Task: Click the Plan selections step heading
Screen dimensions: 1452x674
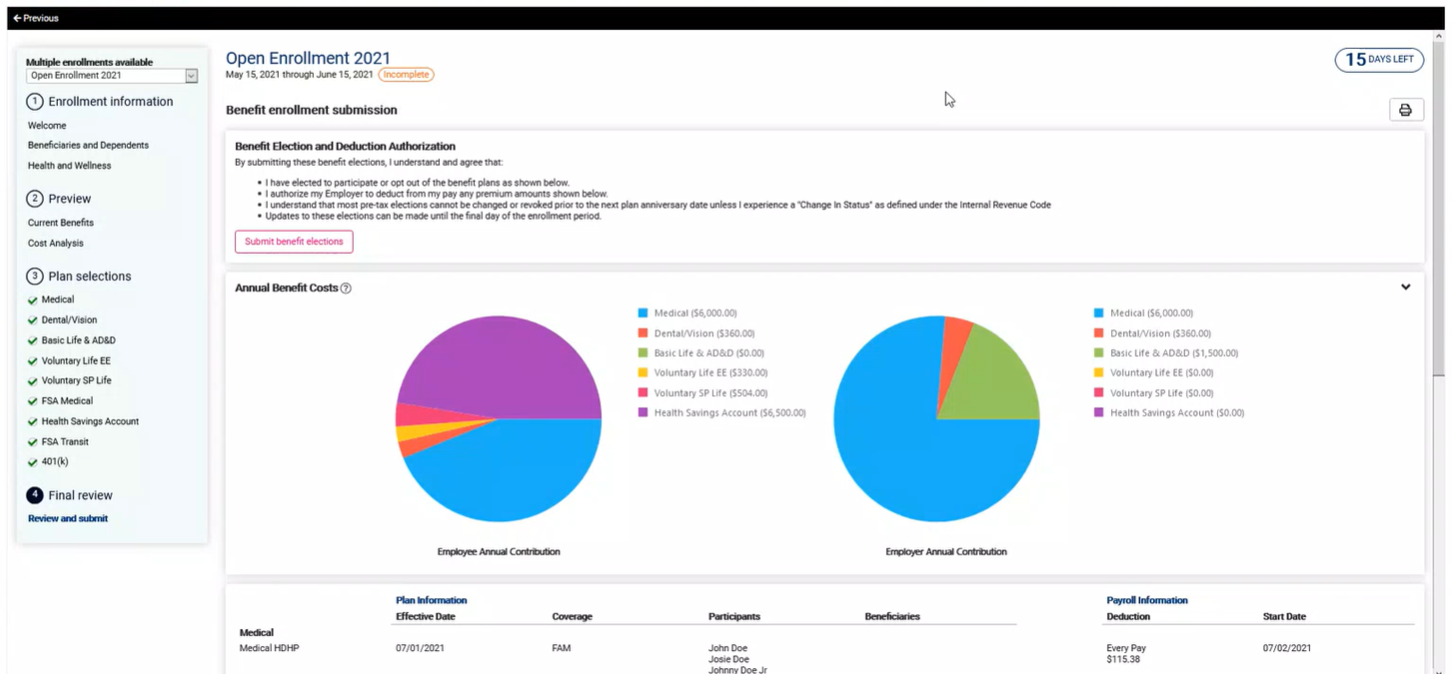Action: [x=90, y=276]
